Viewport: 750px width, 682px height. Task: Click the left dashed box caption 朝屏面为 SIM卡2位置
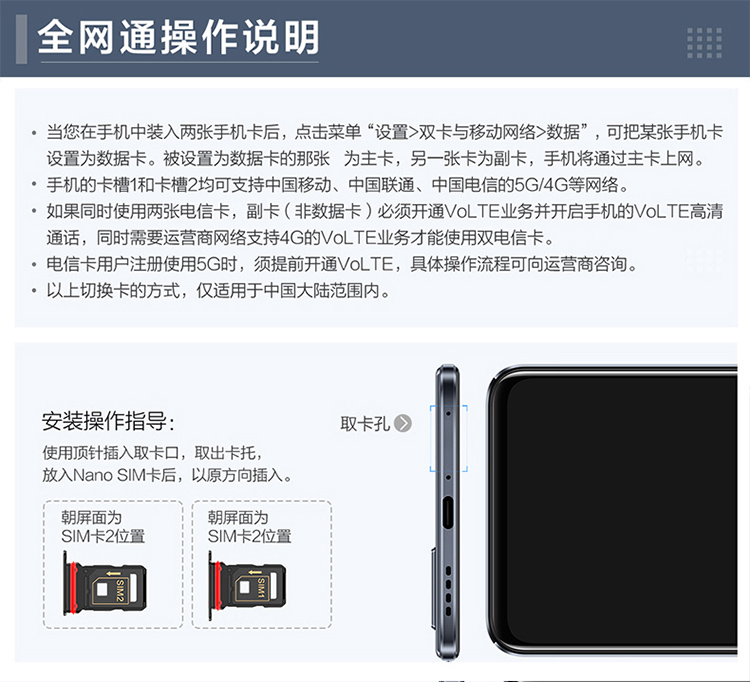pos(103,527)
